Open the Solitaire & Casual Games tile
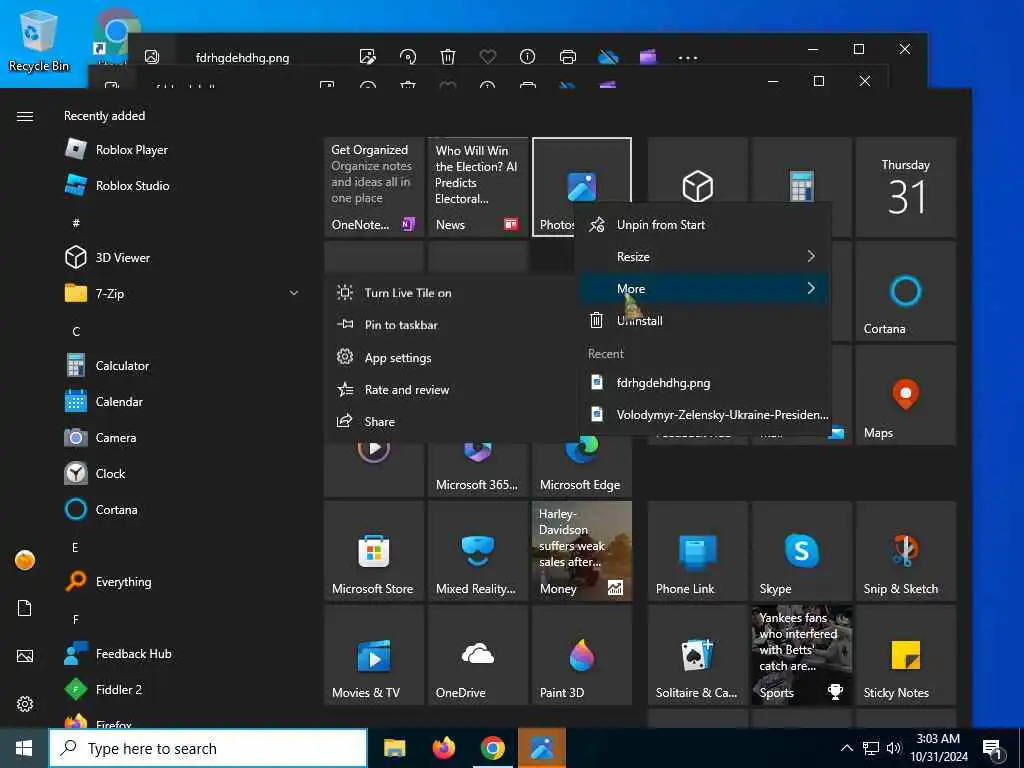The width and height of the screenshot is (1024, 768). tap(697, 655)
